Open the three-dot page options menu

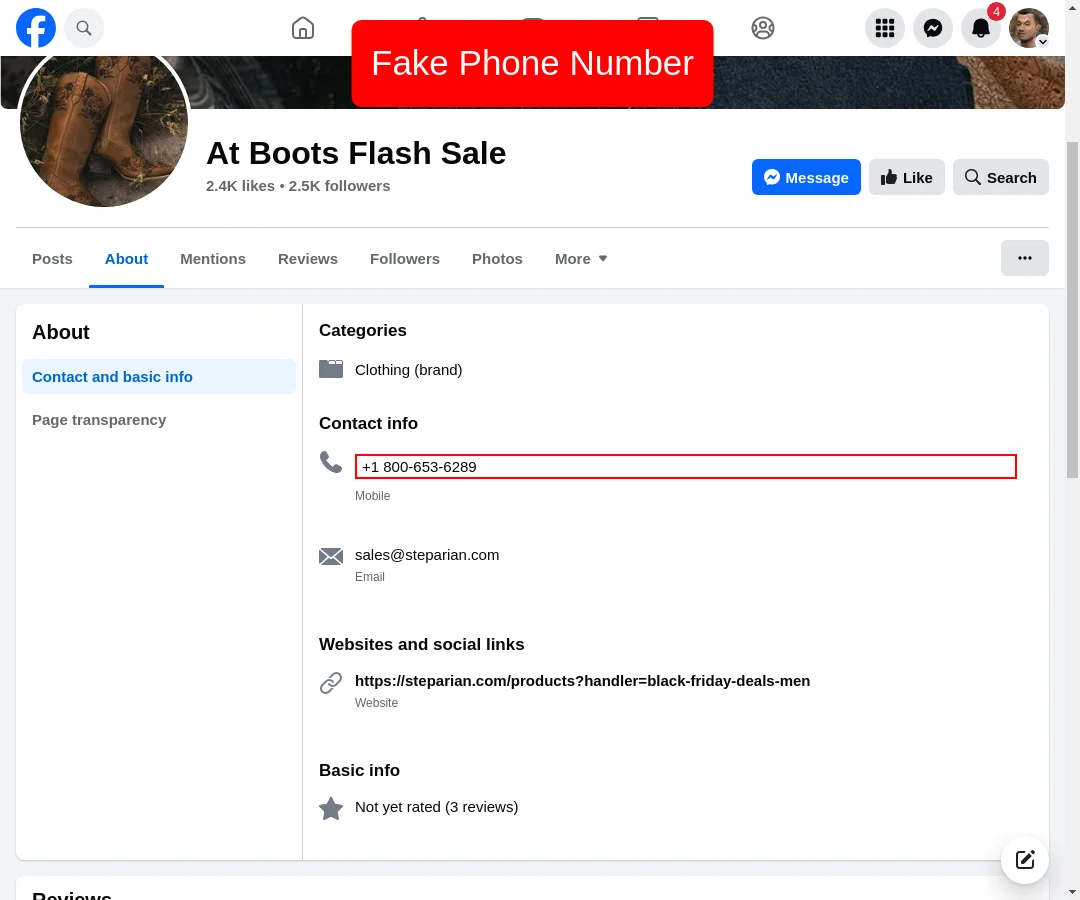tap(1025, 258)
